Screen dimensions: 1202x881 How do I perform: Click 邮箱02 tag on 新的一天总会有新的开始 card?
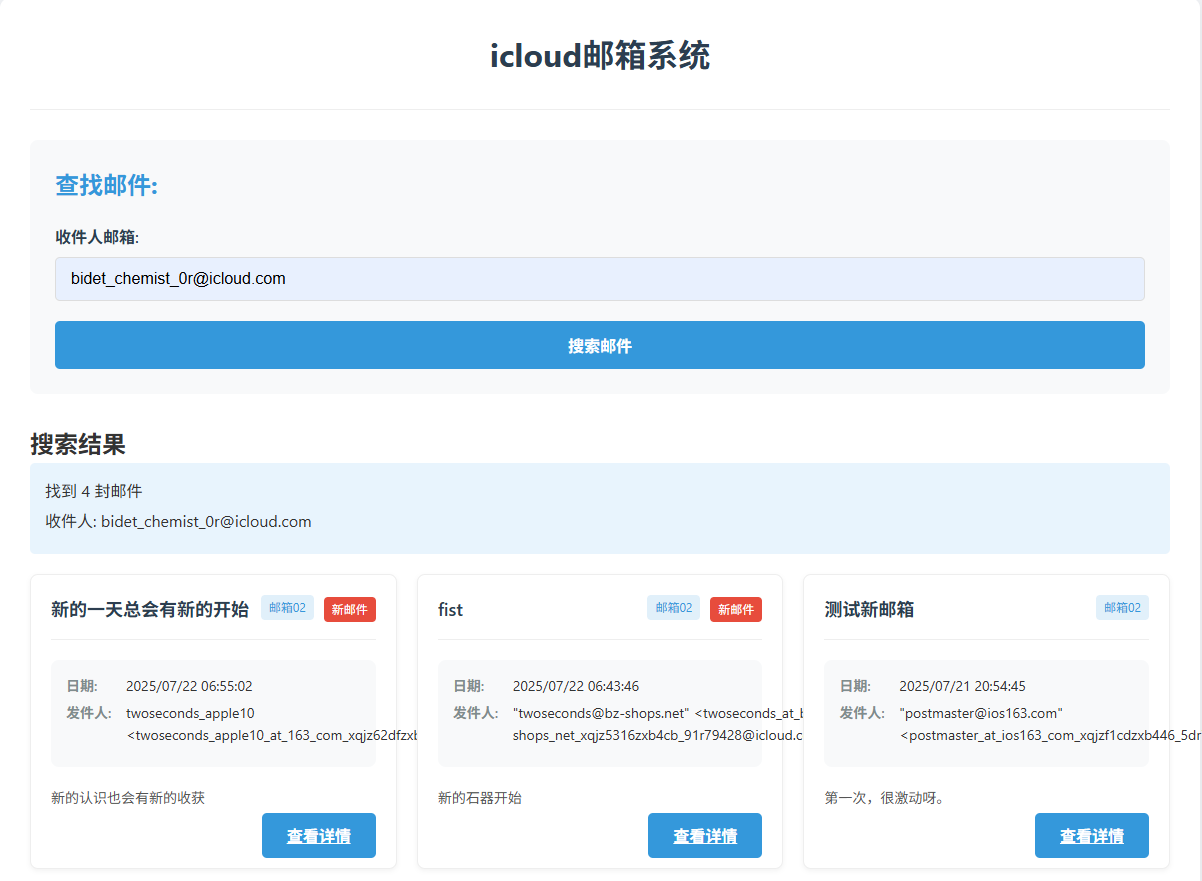click(x=287, y=608)
